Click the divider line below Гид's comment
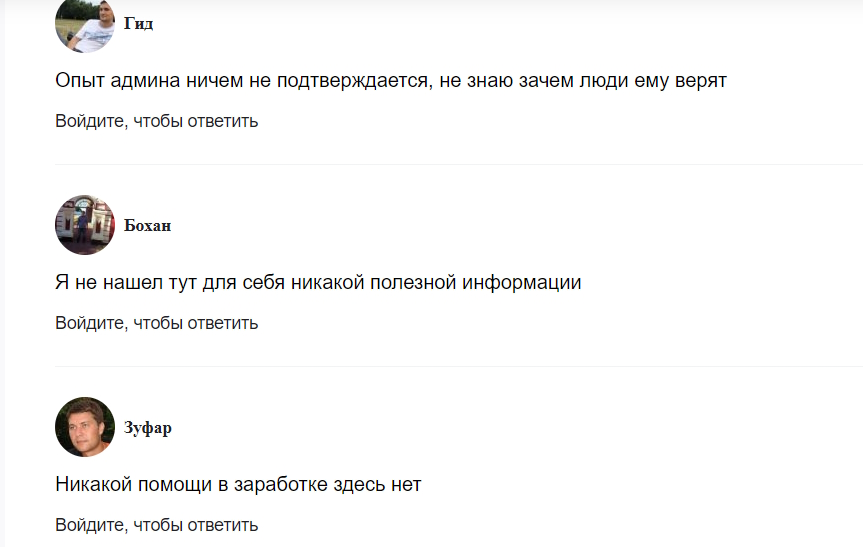The width and height of the screenshot is (863, 547). click(458, 164)
